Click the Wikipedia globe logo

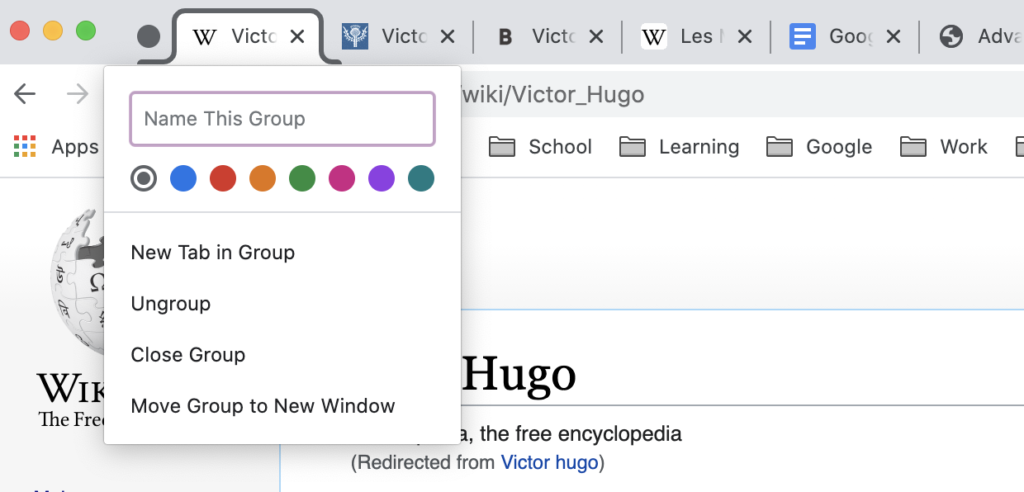coord(78,281)
